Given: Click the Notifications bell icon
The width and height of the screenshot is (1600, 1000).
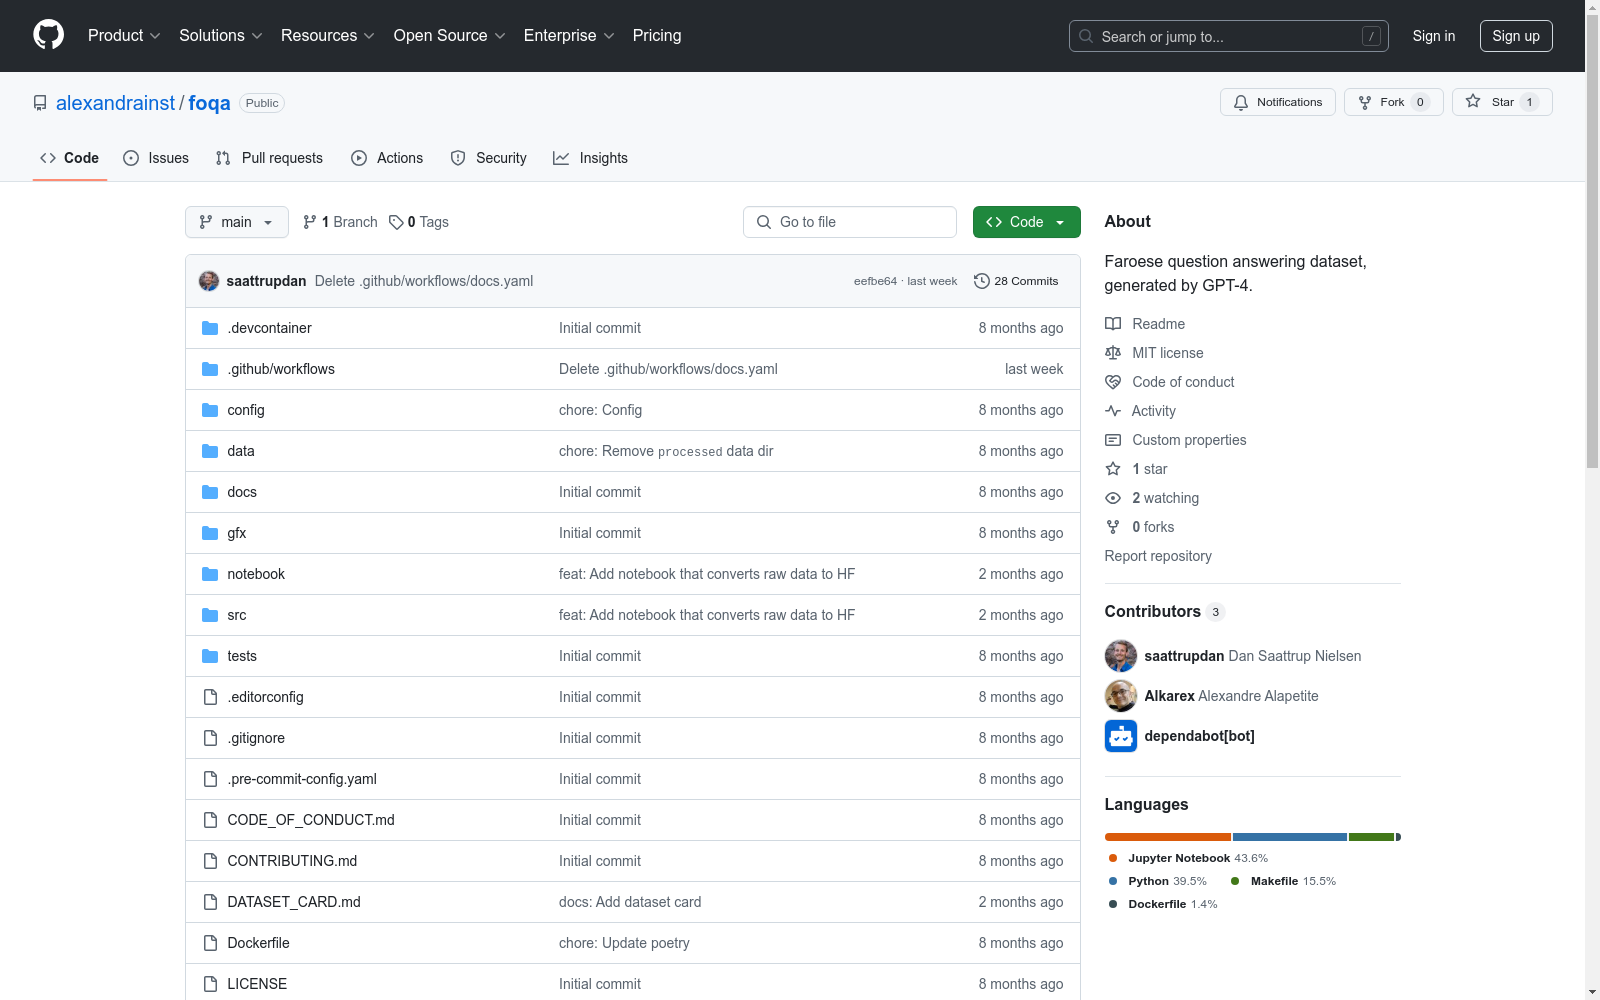Looking at the screenshot, I should [1241, 102].
